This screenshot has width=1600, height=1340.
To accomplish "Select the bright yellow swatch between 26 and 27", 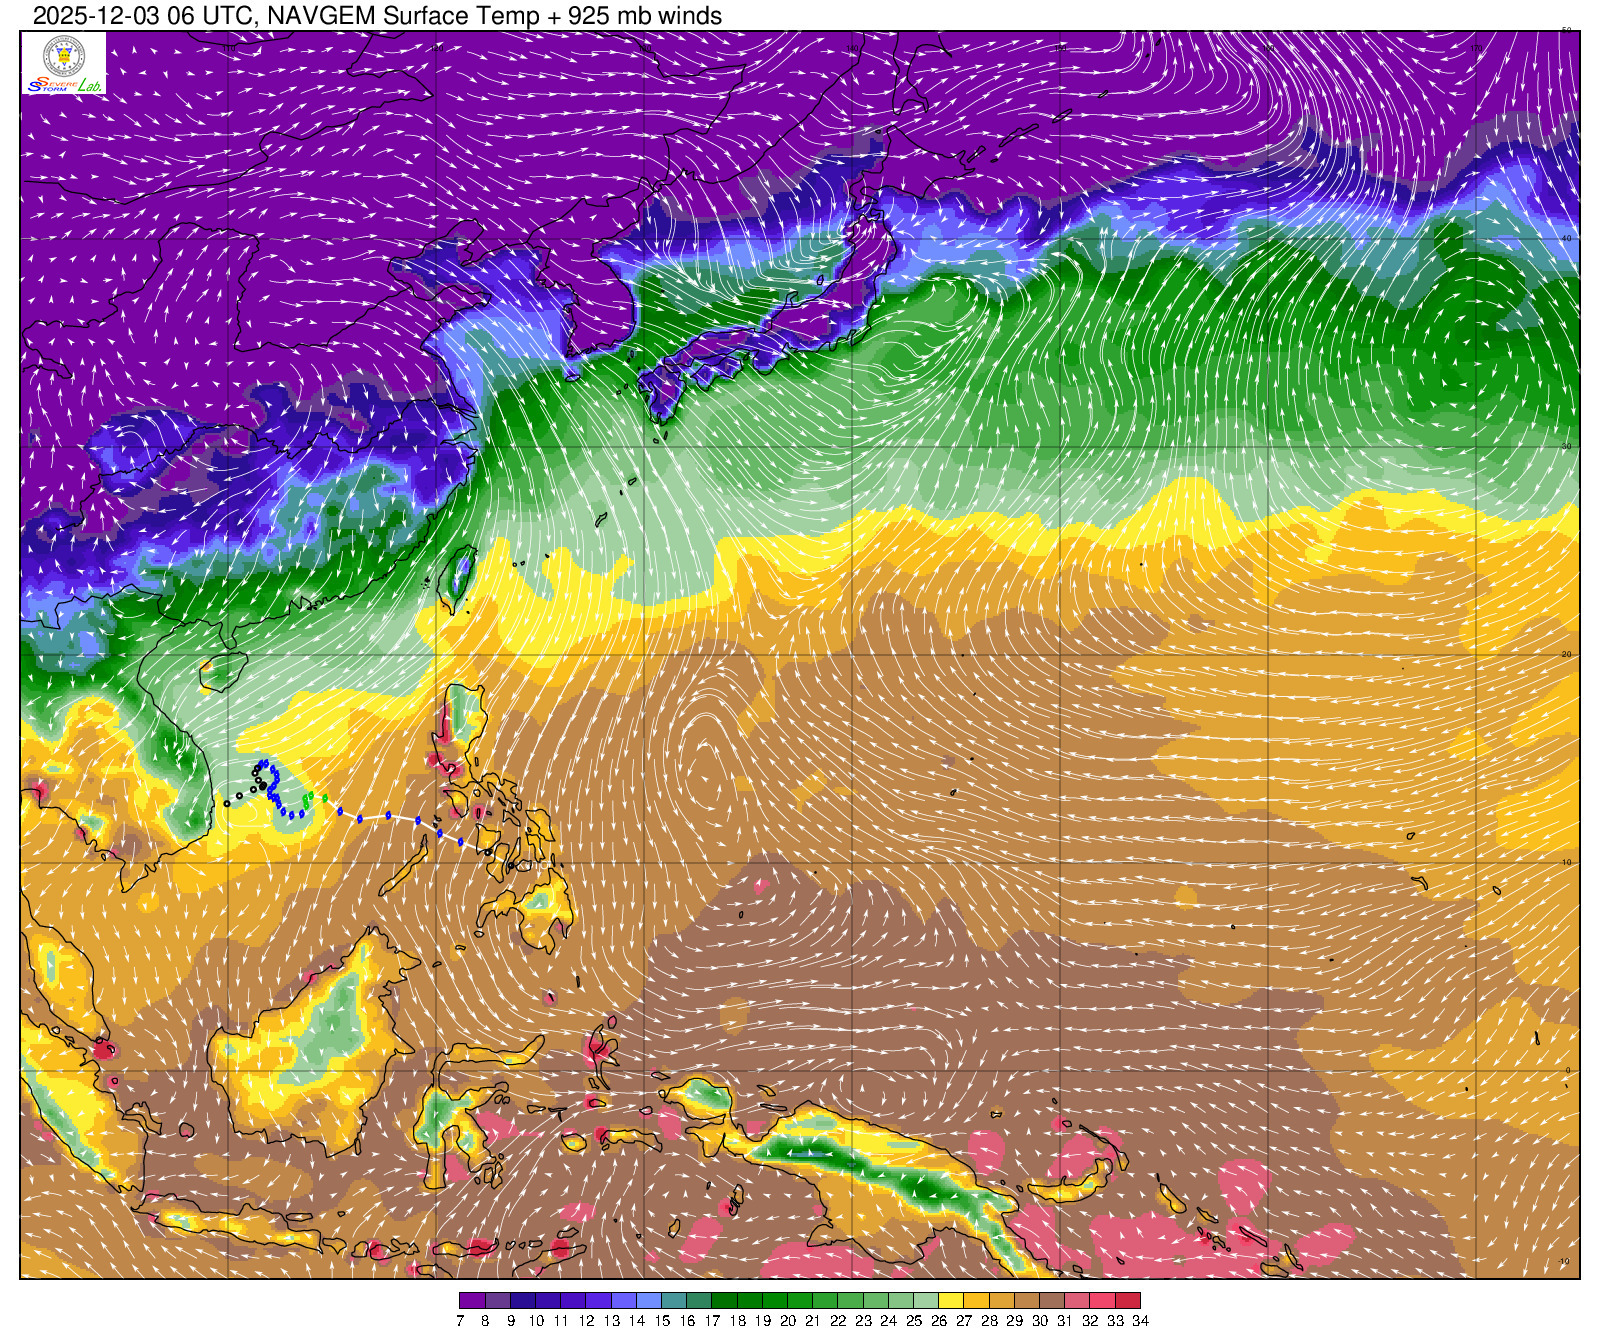I will pos(951,1301).
